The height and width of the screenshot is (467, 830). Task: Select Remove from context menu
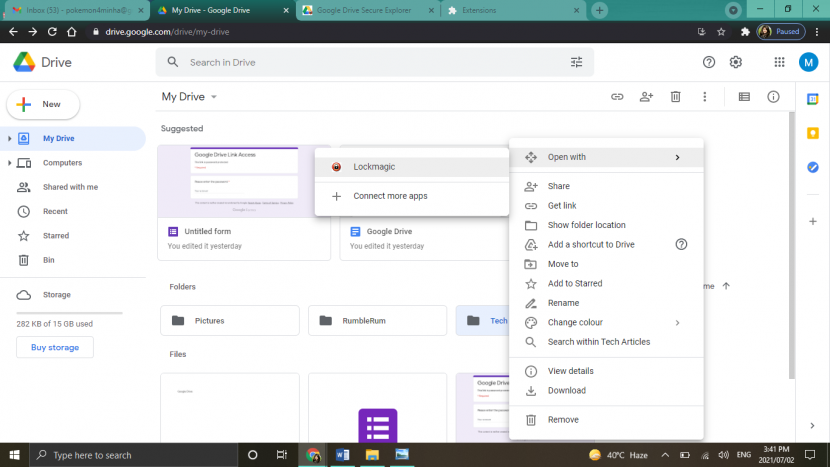coord(606,419)
